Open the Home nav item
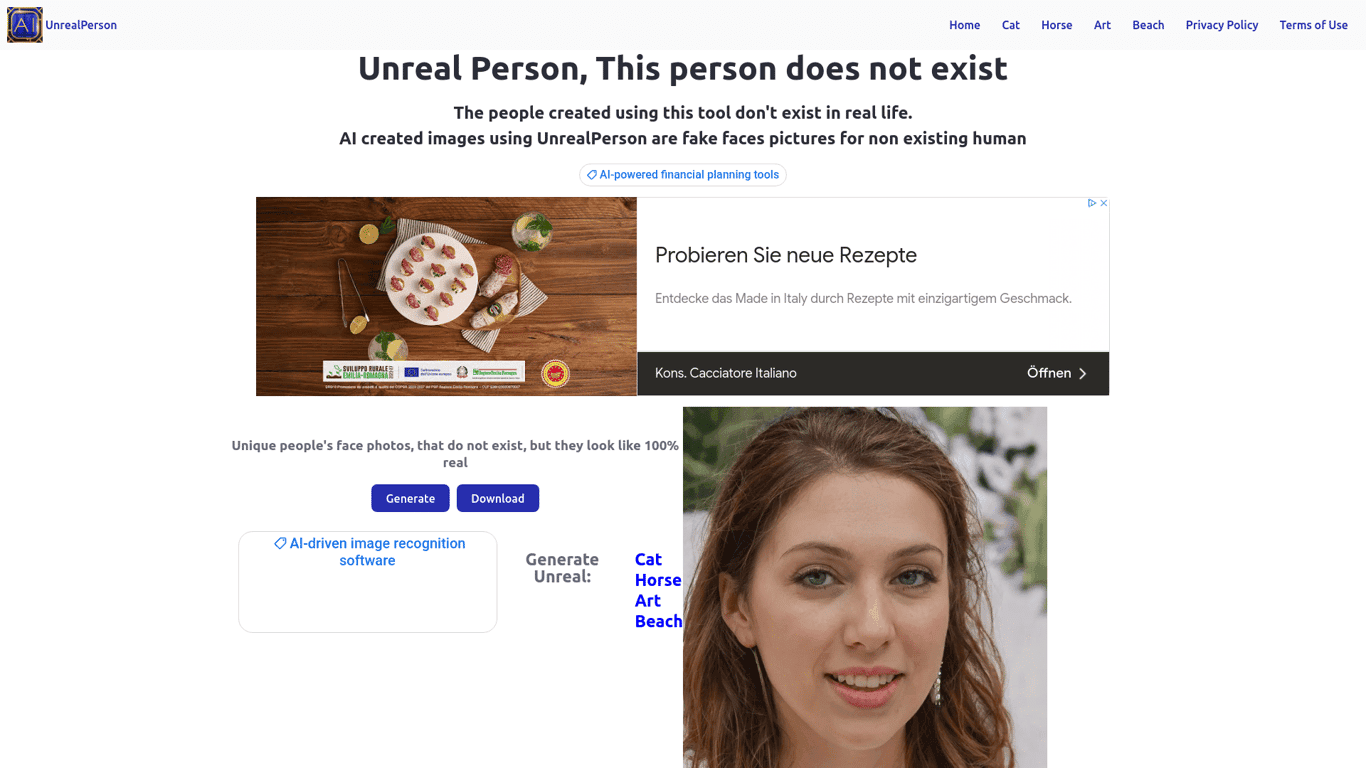This screenshot has height=768, width=1366. 964,25
